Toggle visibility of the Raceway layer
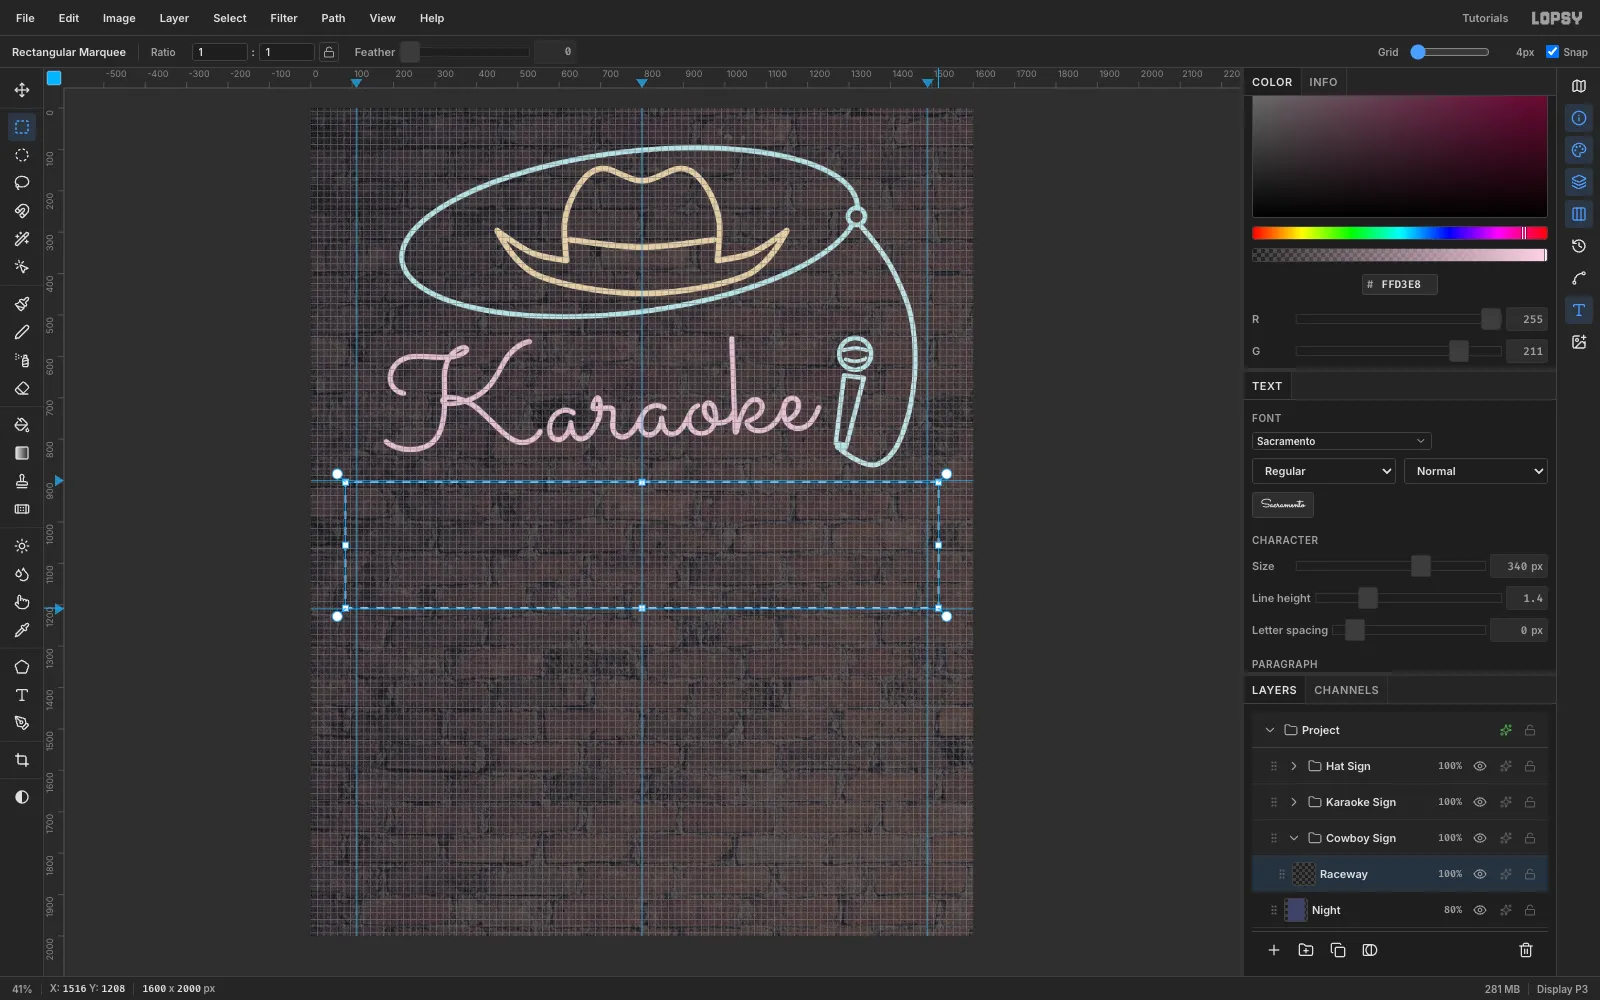The height and width of the screenshot is (1000, 1600). point(1480,874)
